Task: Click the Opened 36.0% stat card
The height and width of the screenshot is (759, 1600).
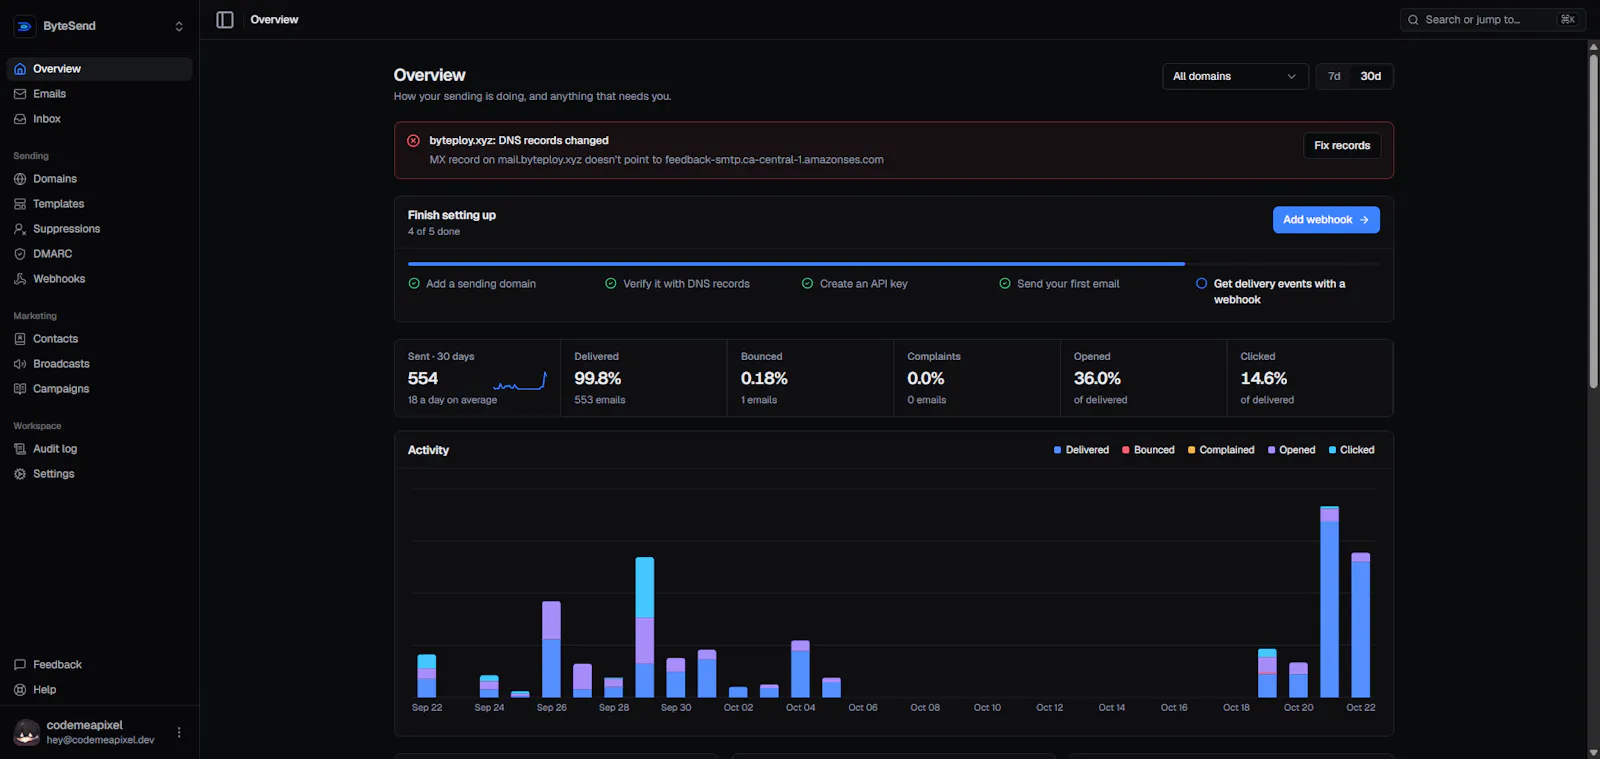Action: (1143, 378)
